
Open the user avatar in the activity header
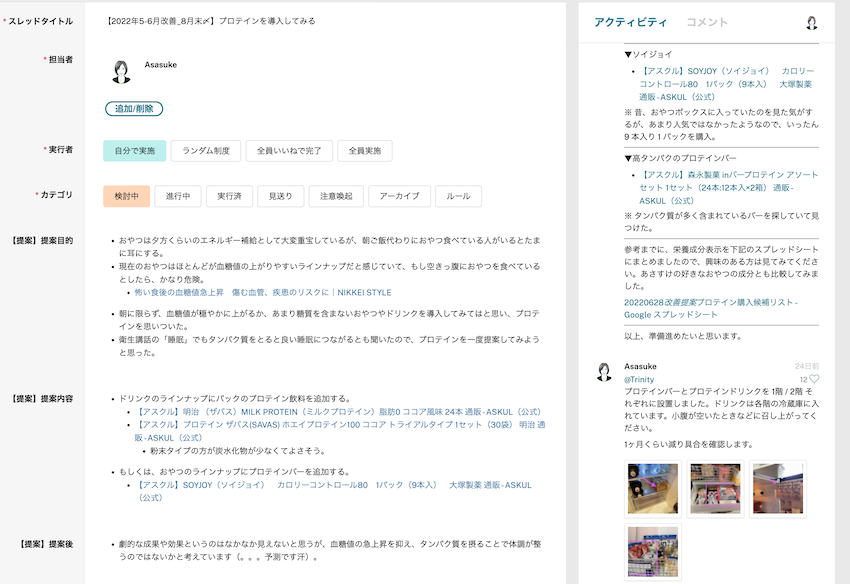812,23
